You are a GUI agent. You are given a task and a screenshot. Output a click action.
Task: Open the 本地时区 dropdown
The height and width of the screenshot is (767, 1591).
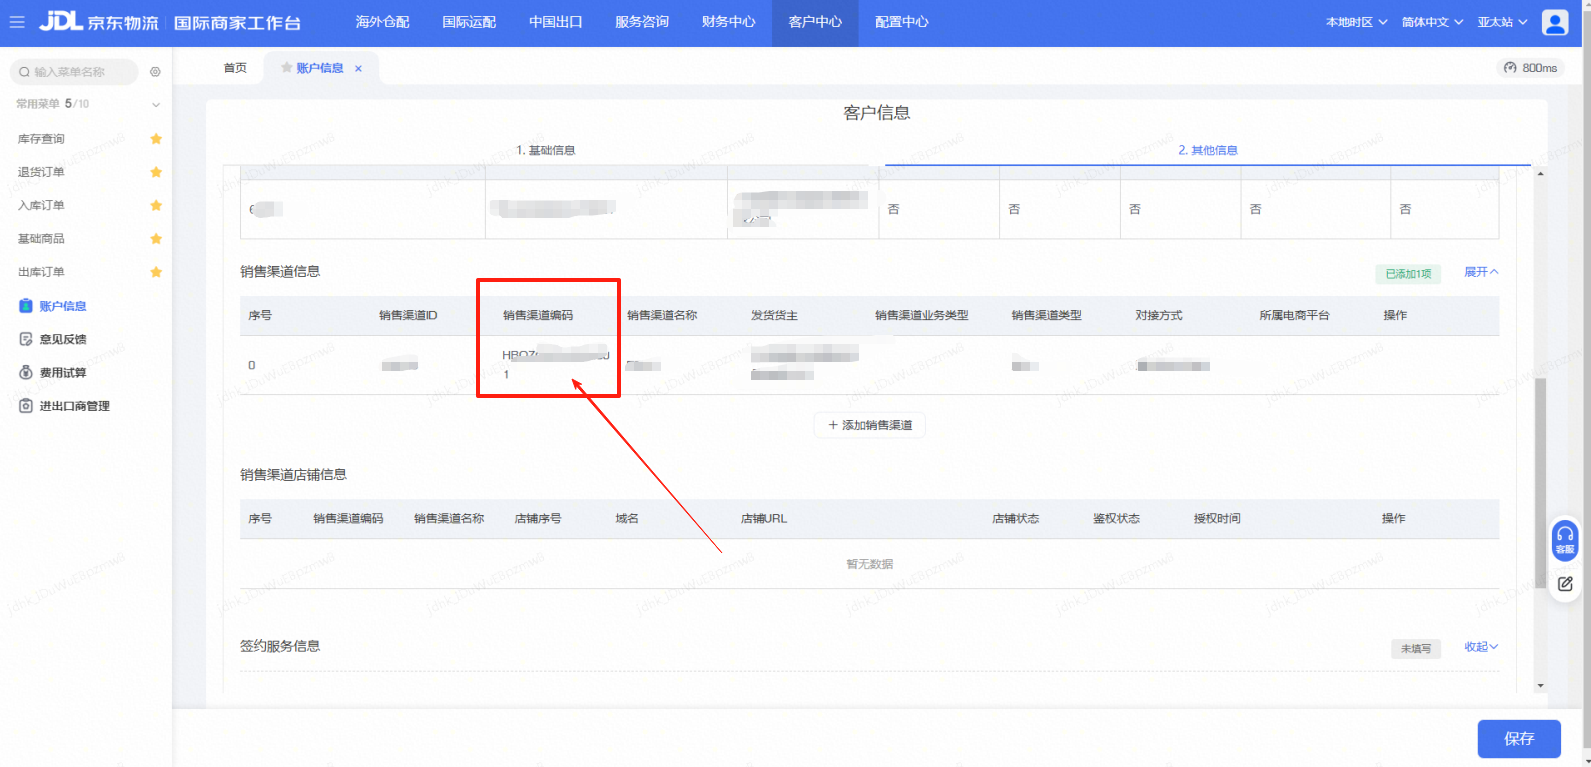1356,22
